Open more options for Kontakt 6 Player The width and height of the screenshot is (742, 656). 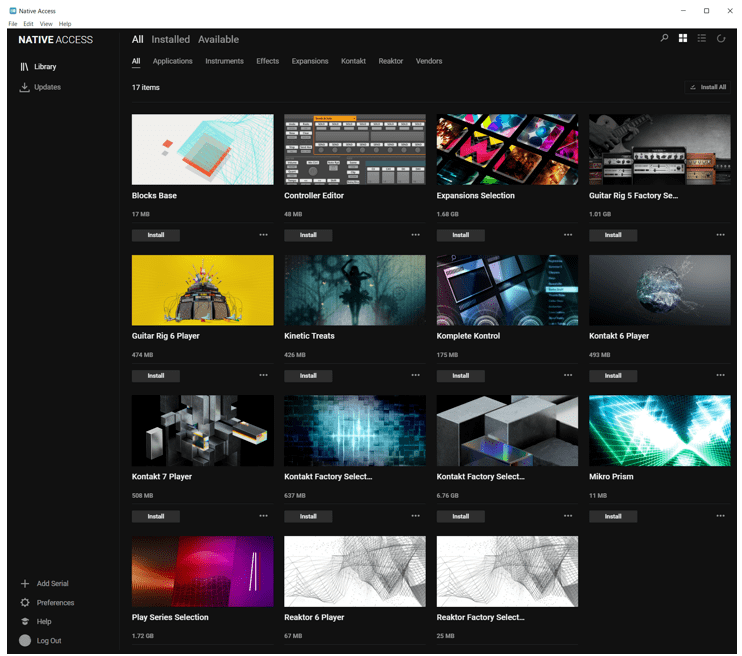(x=720, y=375)
